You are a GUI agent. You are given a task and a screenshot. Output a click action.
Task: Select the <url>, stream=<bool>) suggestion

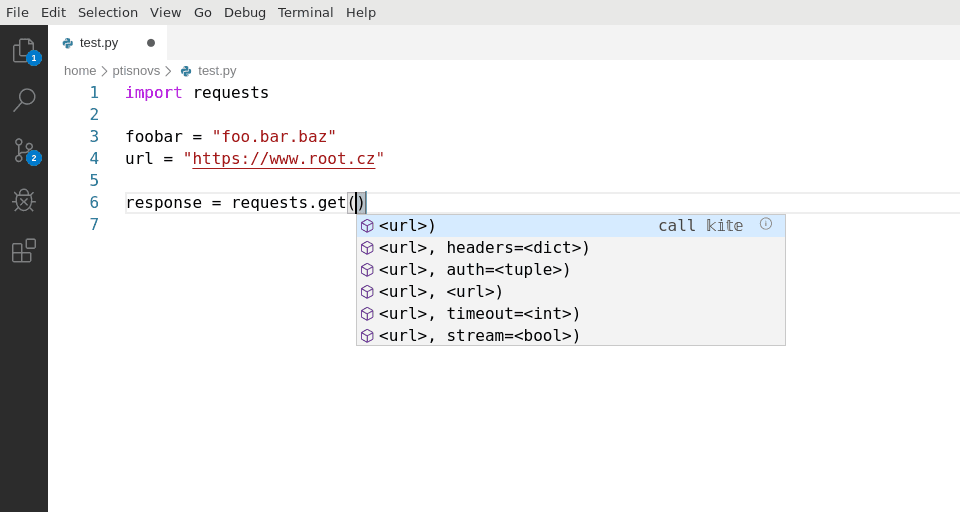[x=571, y=336]
